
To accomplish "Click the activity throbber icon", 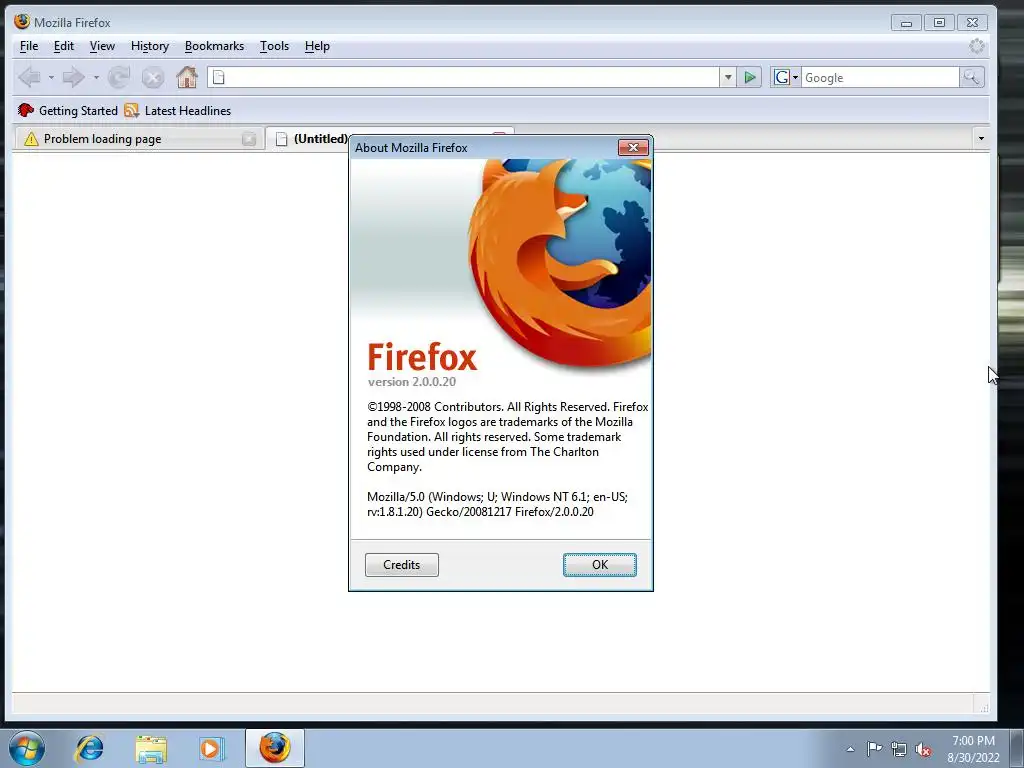I will coord(976,46).
